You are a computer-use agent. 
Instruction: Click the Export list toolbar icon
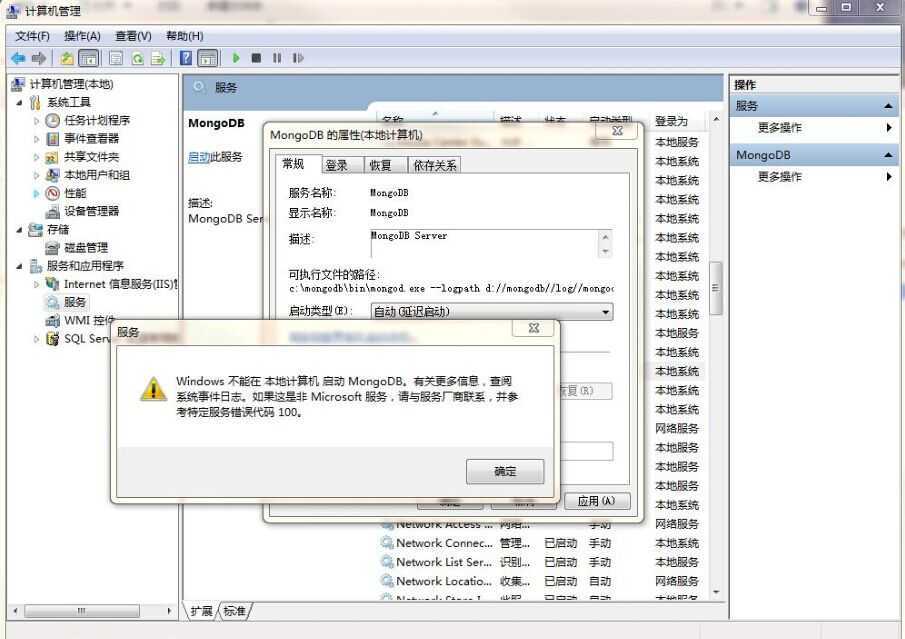click(158, 58)
